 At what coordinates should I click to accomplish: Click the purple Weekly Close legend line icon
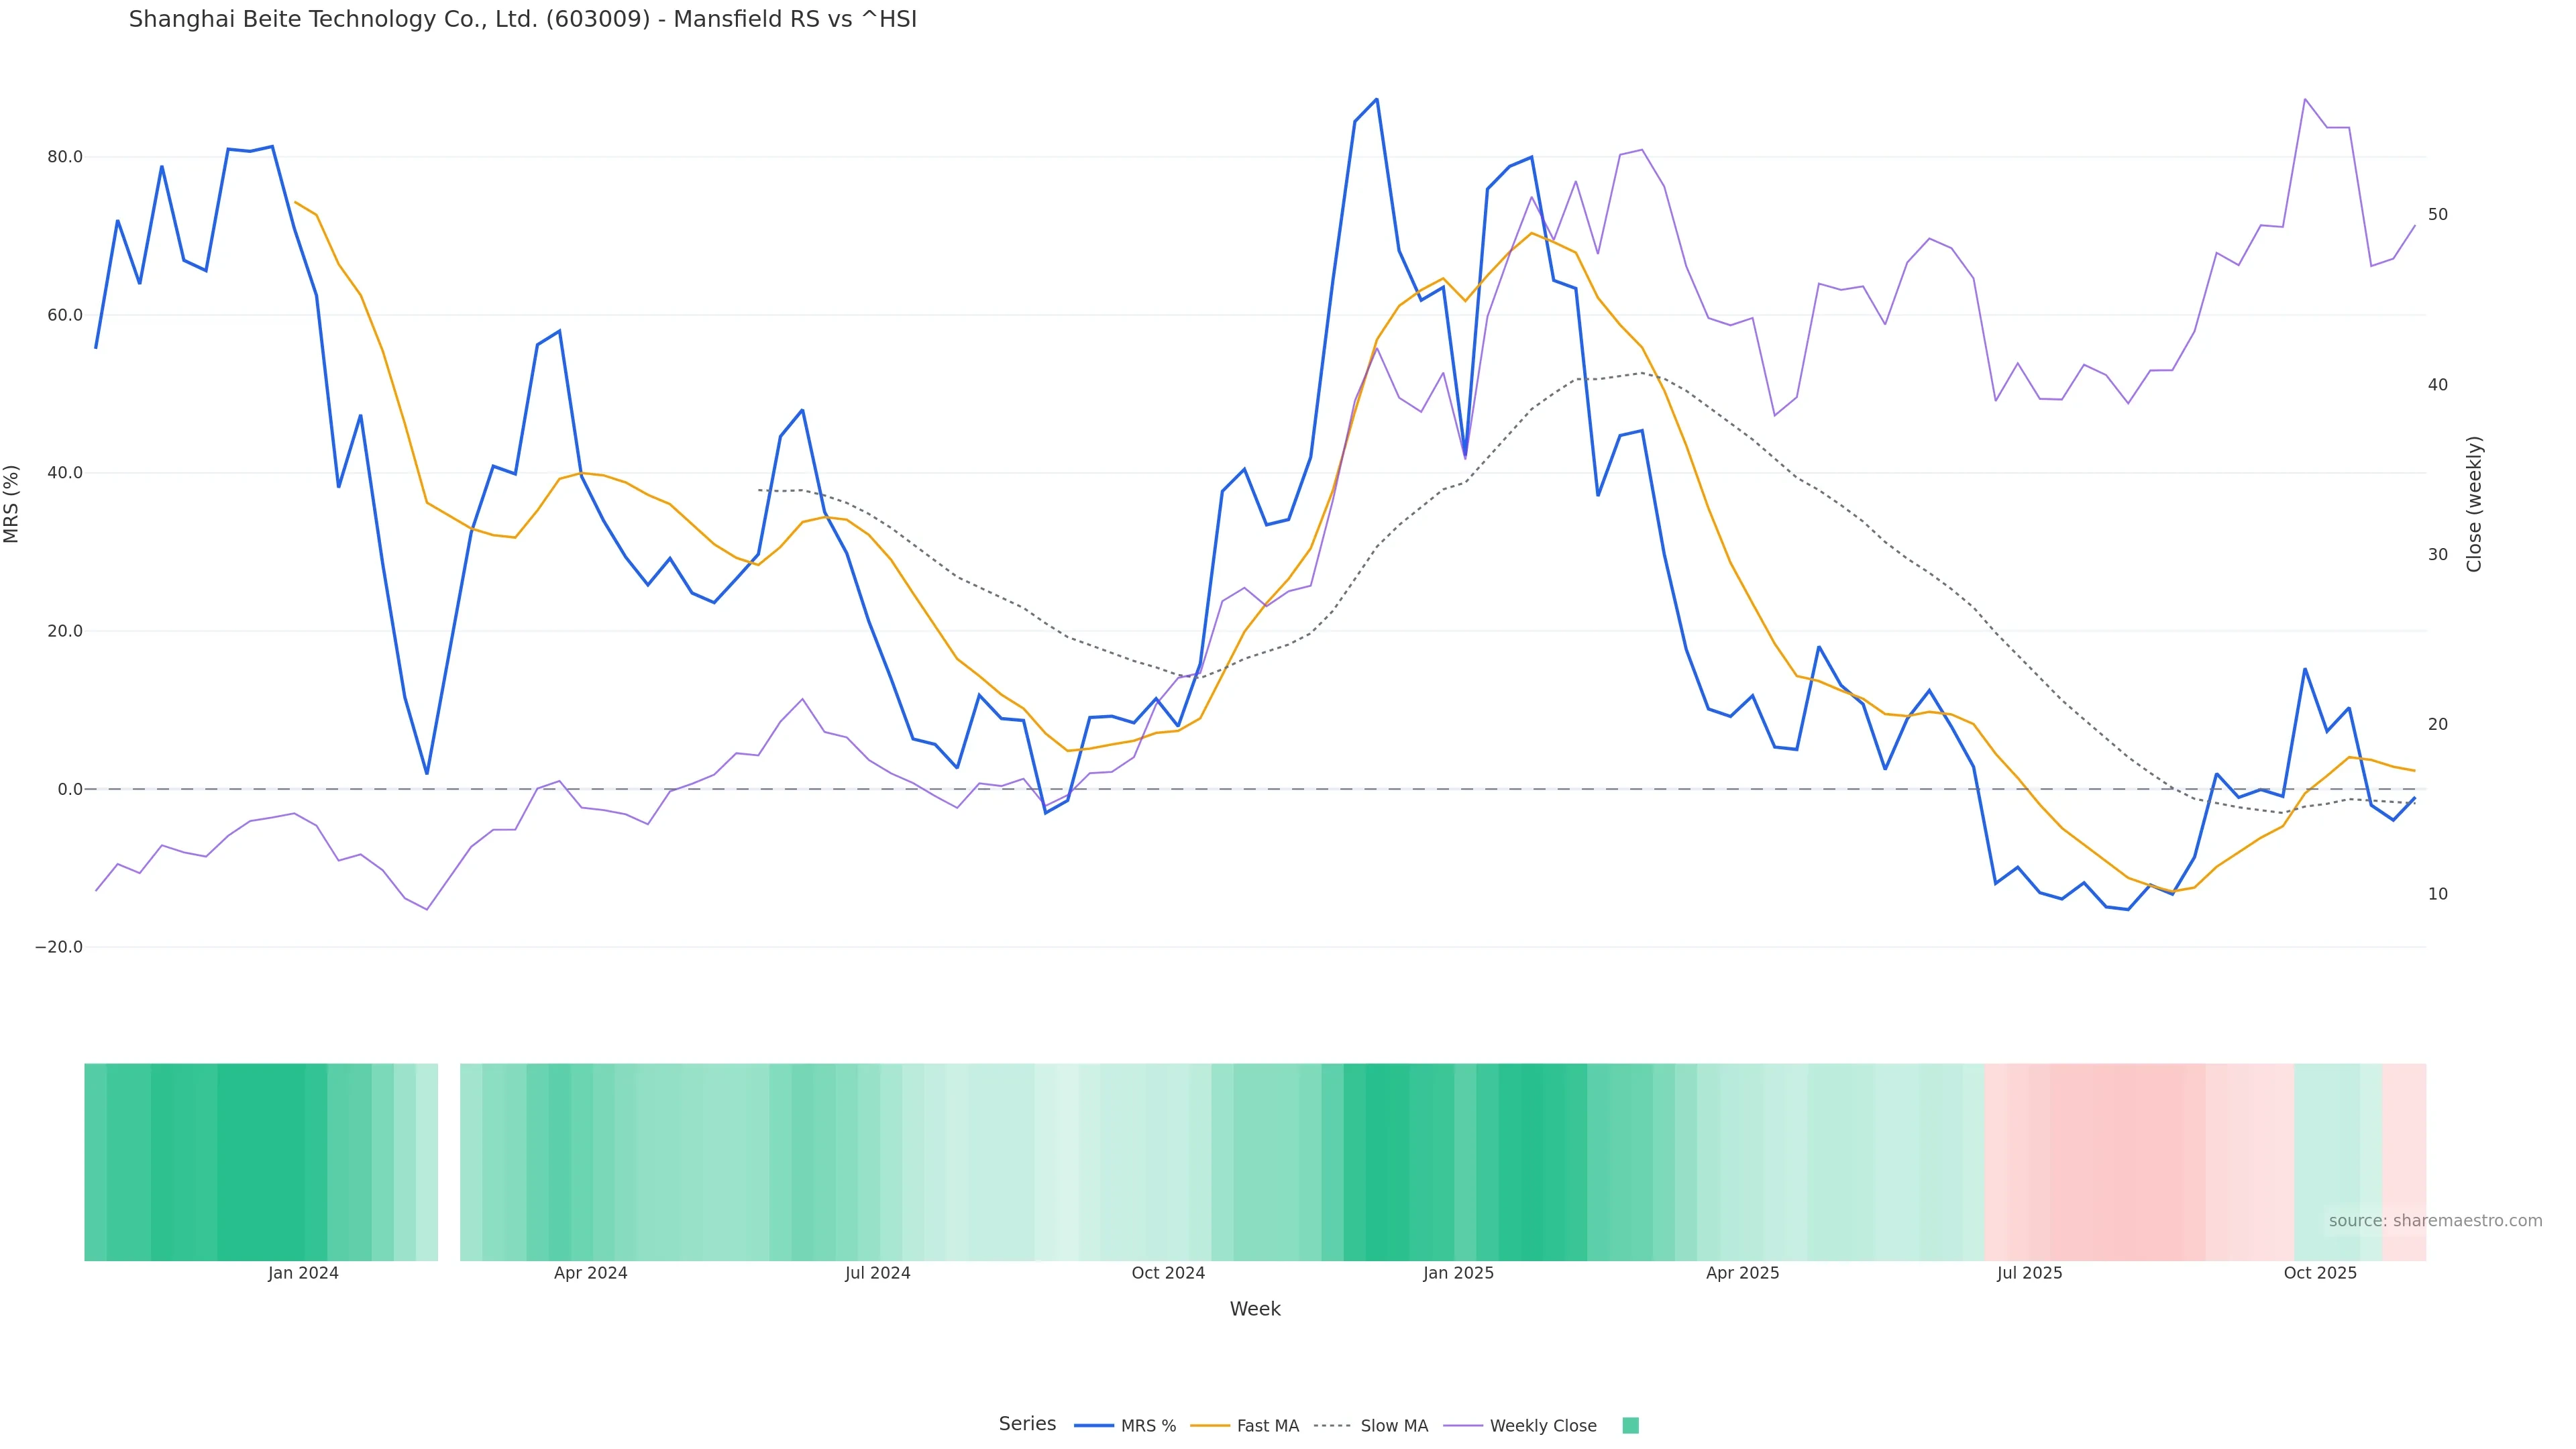point(1463,1426)
